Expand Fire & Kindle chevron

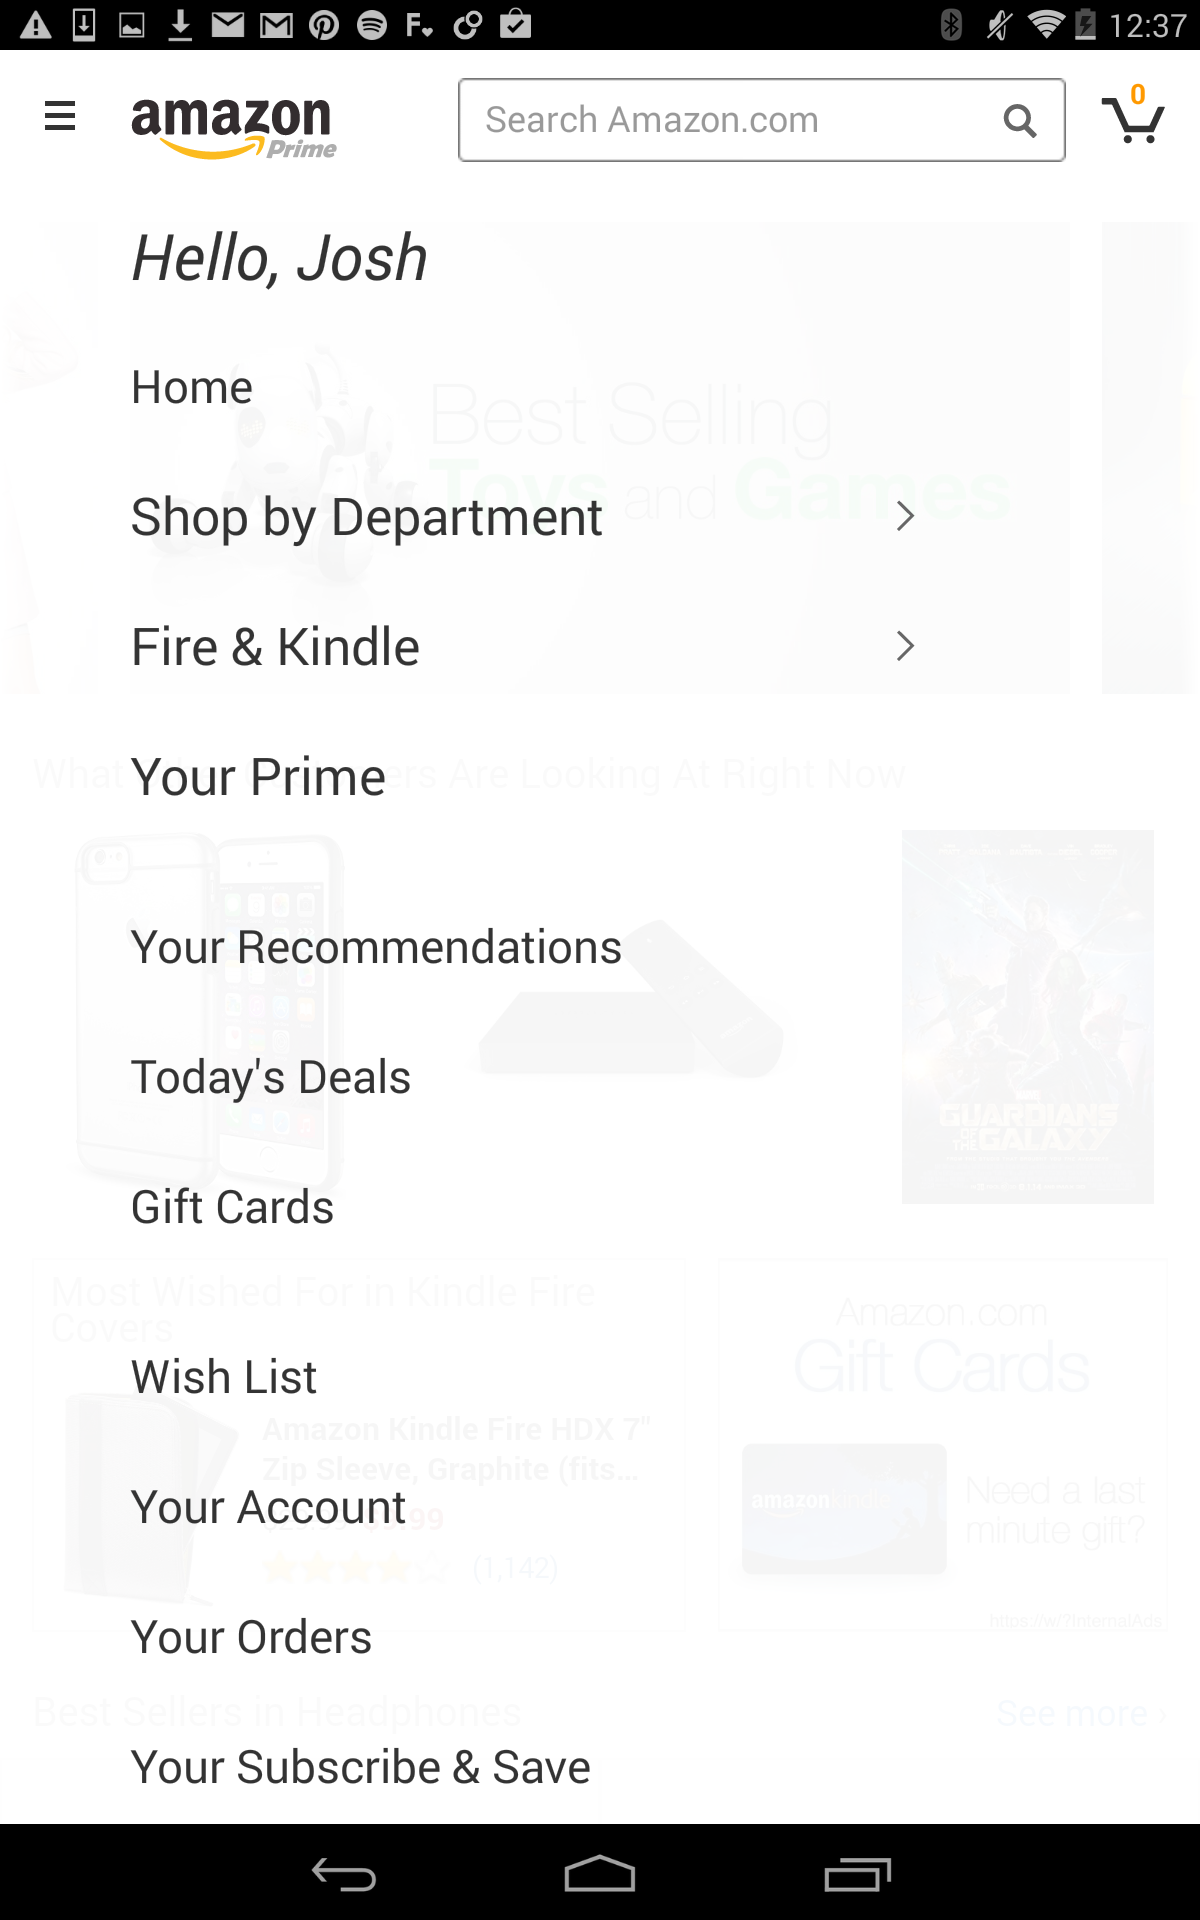(905, 647)
